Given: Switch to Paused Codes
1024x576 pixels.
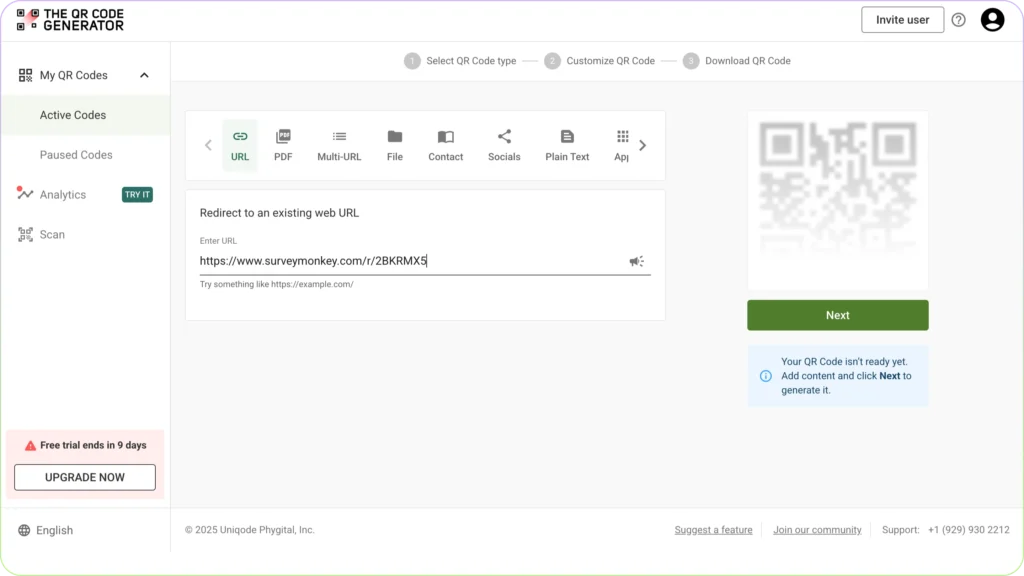Looking at the screenshot, I should pos(74,154).
